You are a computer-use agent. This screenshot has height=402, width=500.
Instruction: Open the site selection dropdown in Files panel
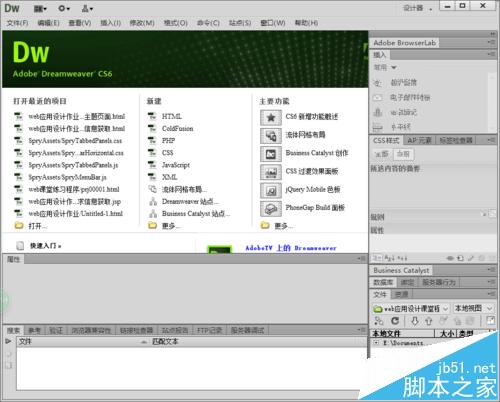tap(411, 309)
